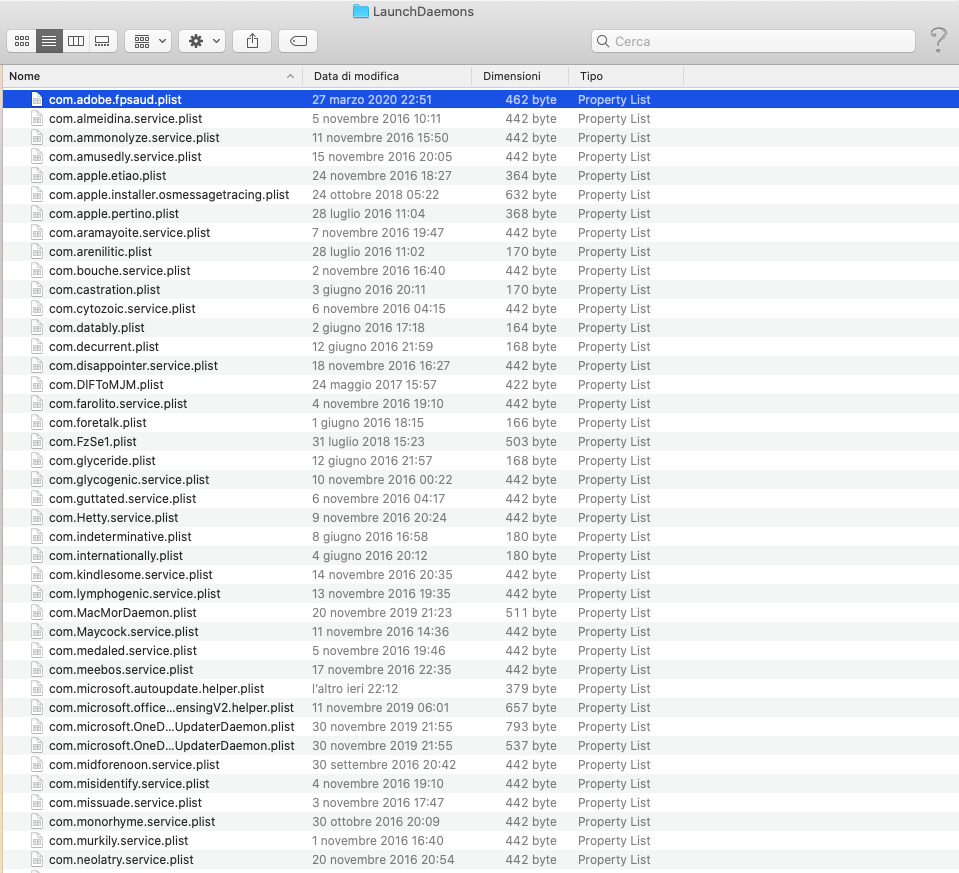
Task: Select the file named com.murkily.service.plist
Action: (x=118, y=839)
